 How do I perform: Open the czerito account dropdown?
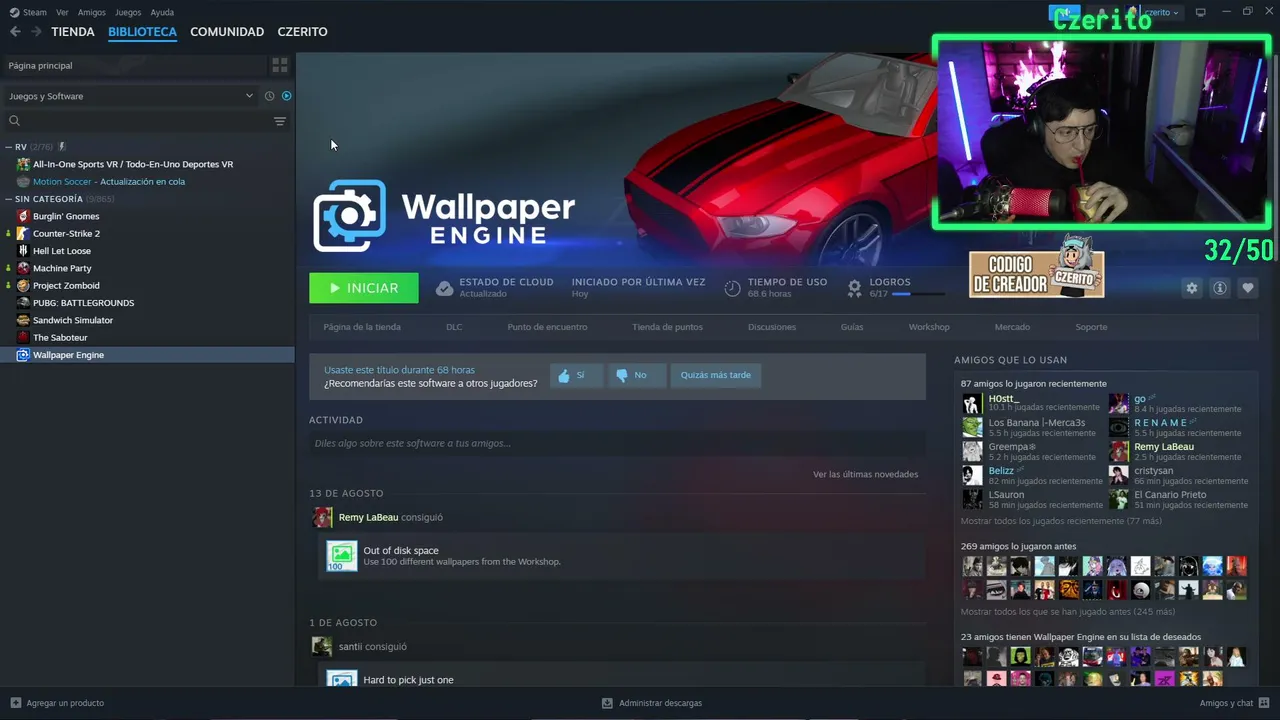point(1161,12)
